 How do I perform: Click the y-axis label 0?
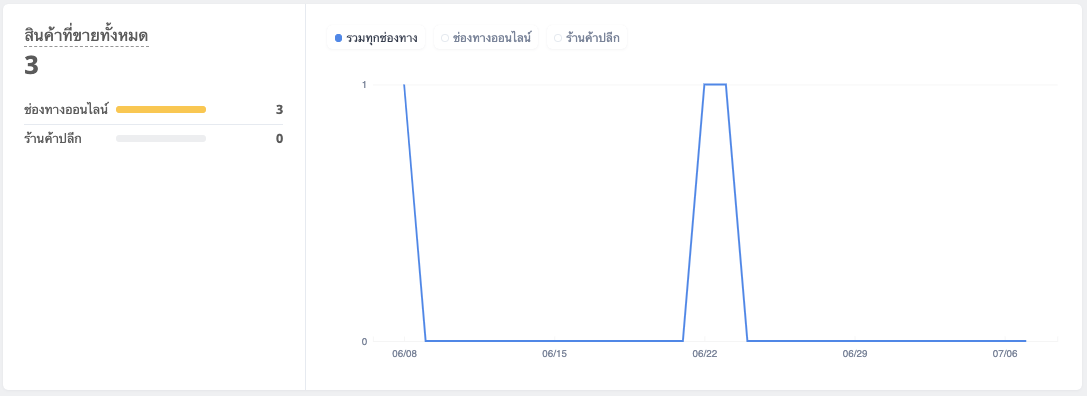[364, 341]
